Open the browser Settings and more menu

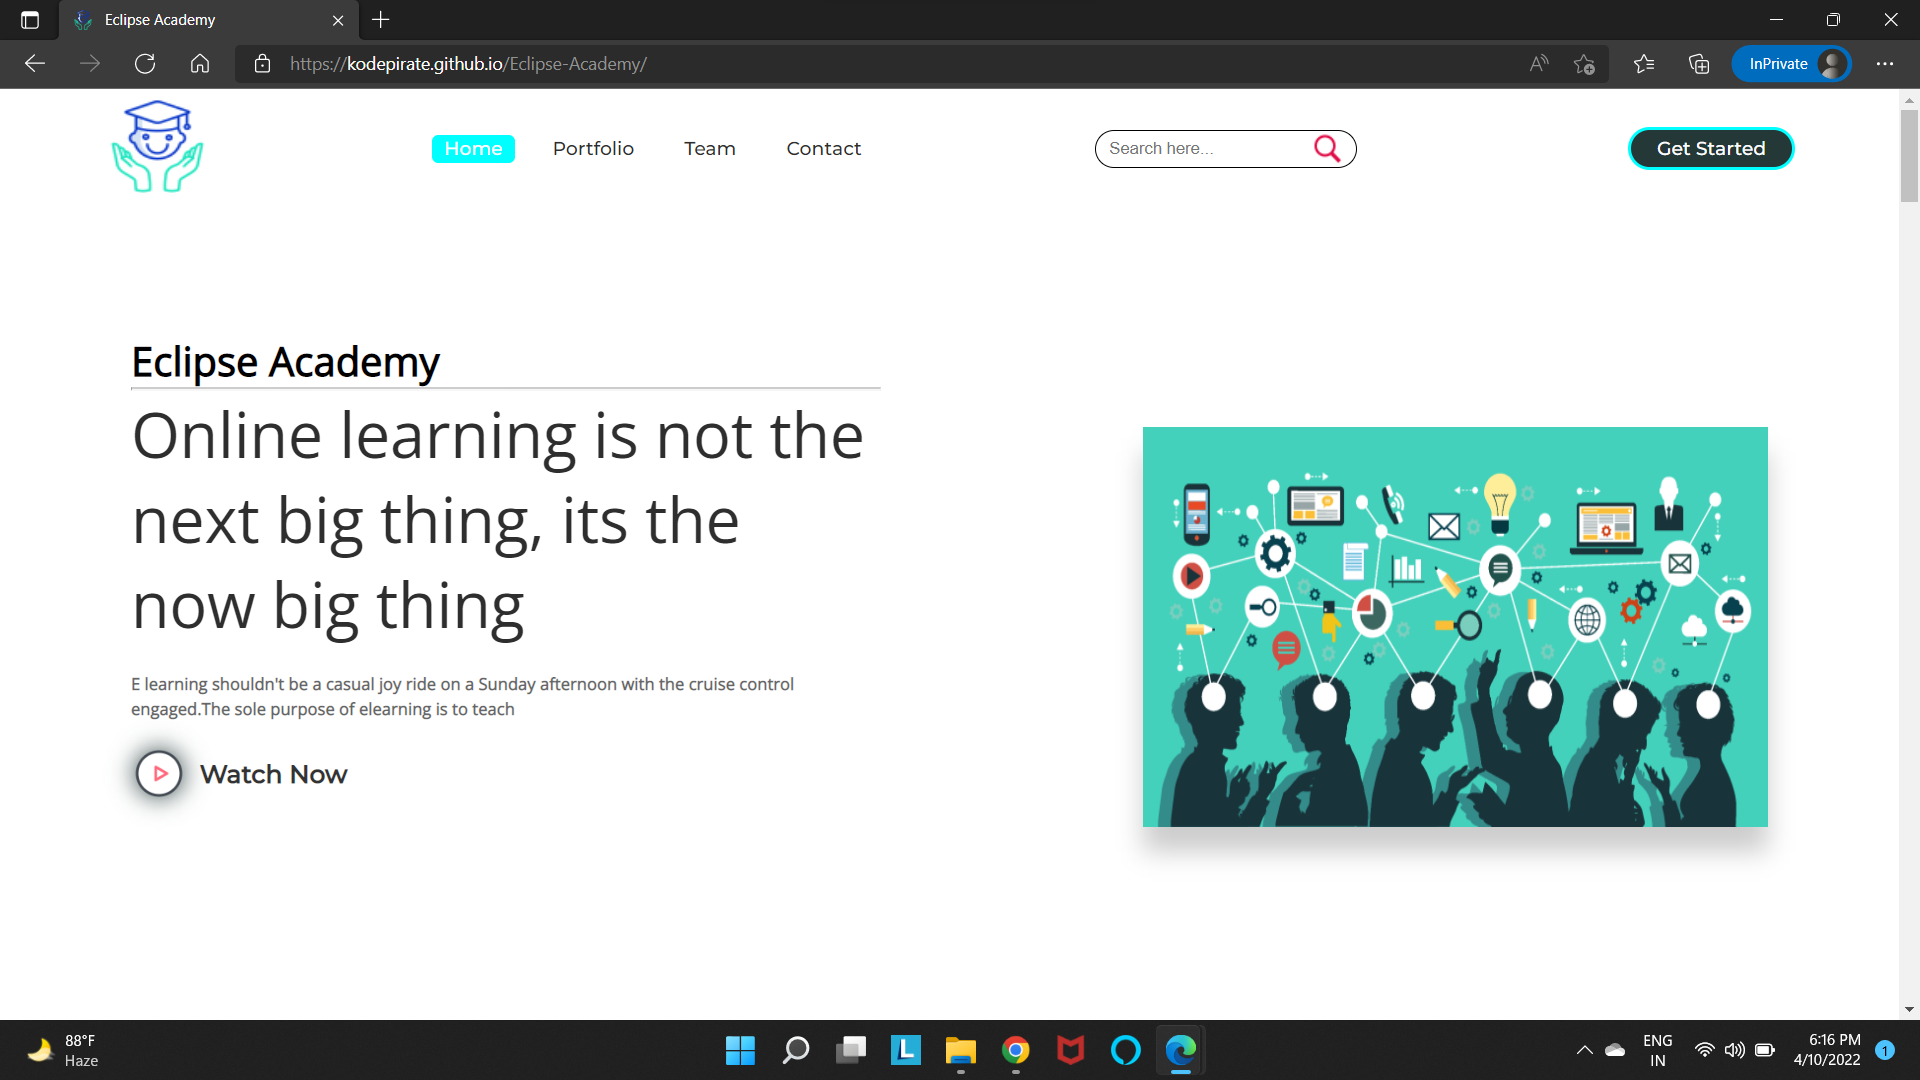click(1886, 63)
